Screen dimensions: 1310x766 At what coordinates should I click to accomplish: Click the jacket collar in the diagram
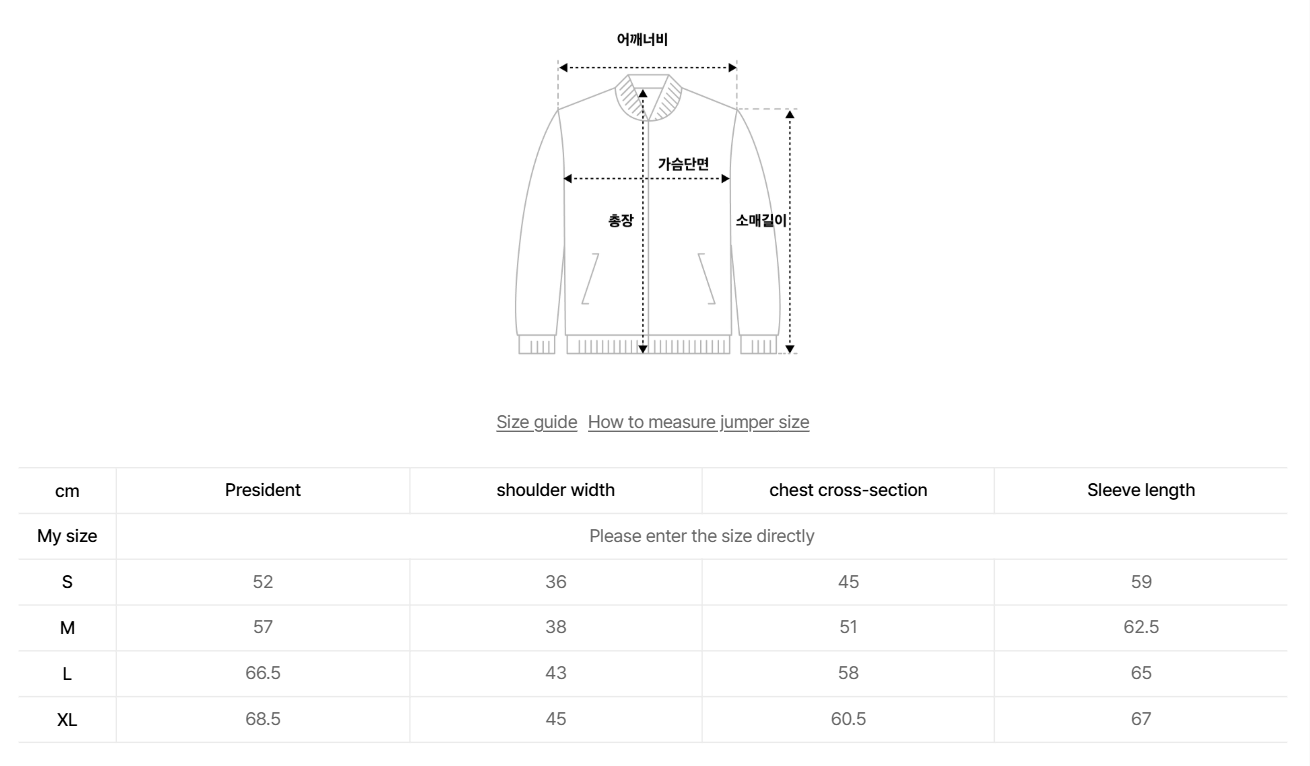pyautogui.click(x=648, y=95)
